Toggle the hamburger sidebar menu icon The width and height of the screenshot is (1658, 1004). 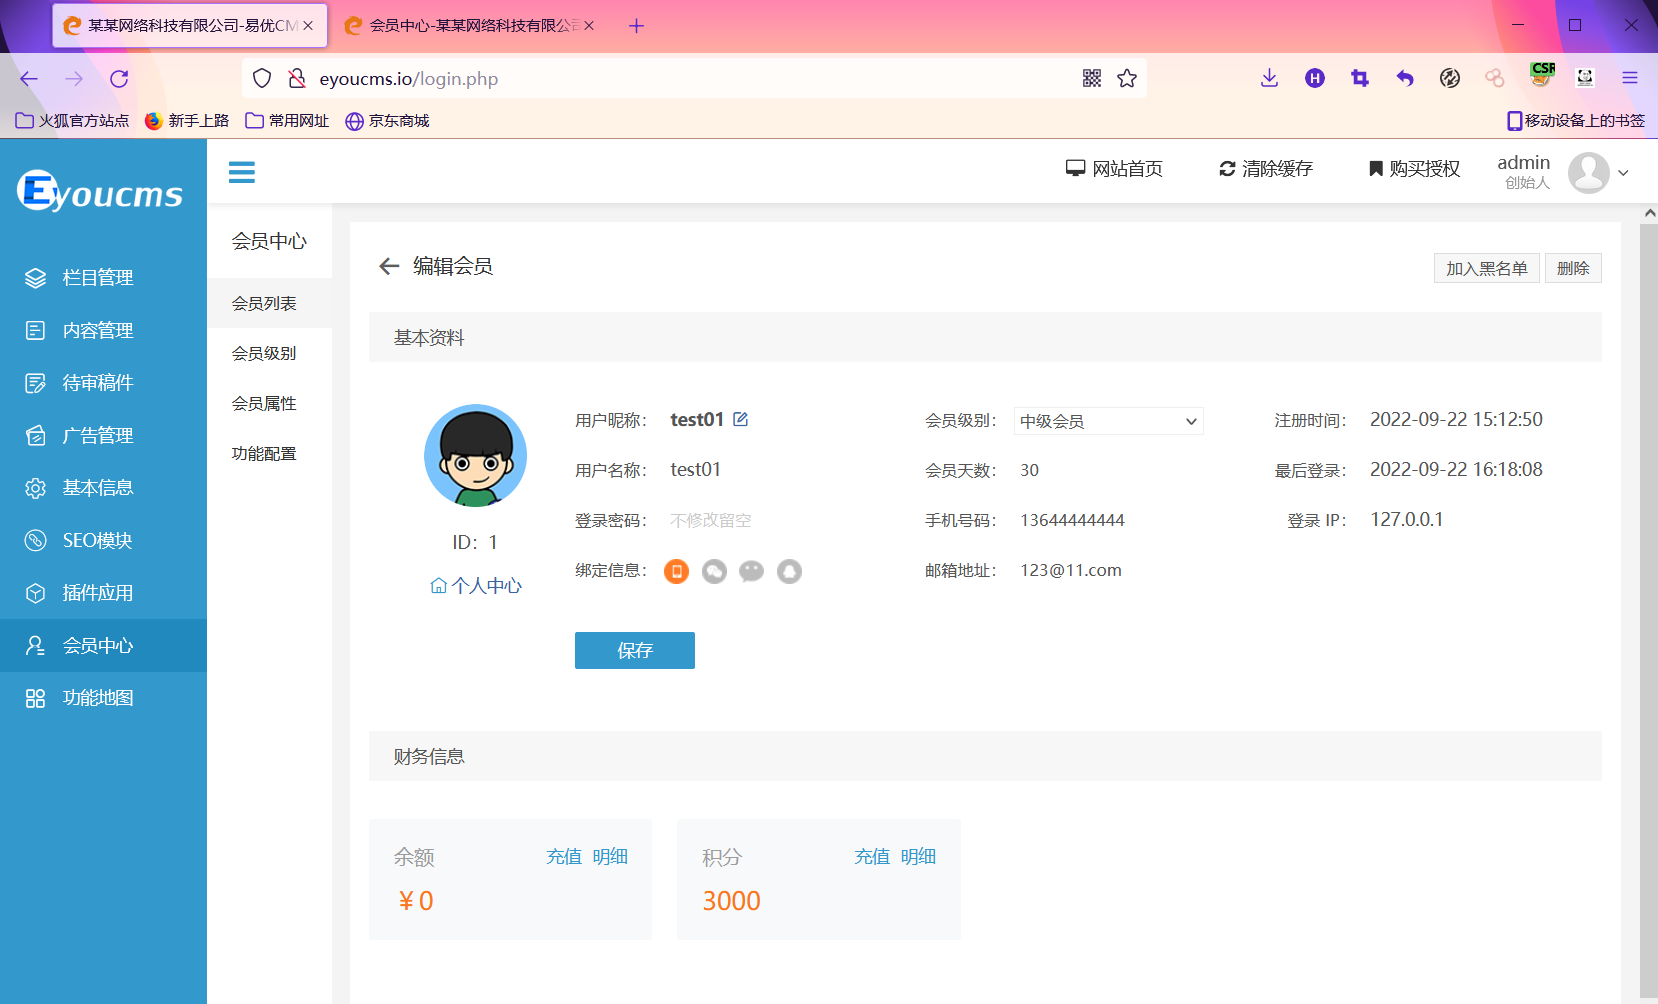click(x=242, y=172)
